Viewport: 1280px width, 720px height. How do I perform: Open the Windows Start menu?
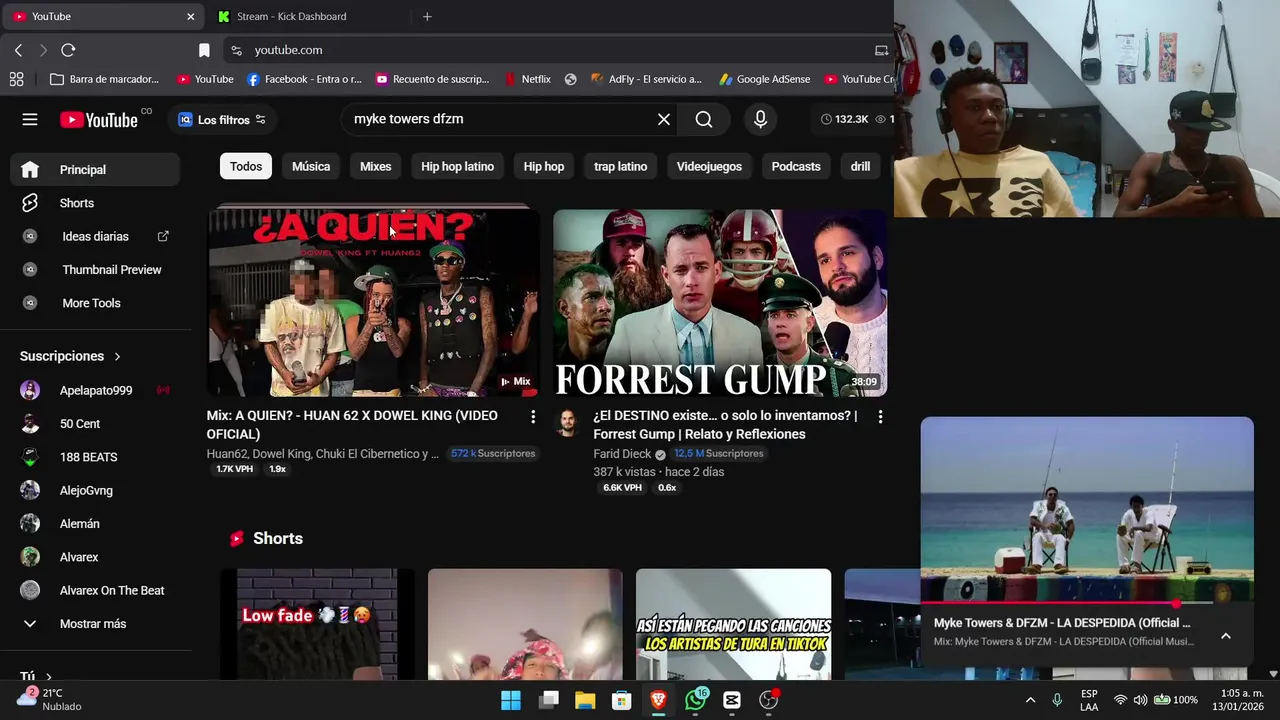tap(511, 700)
